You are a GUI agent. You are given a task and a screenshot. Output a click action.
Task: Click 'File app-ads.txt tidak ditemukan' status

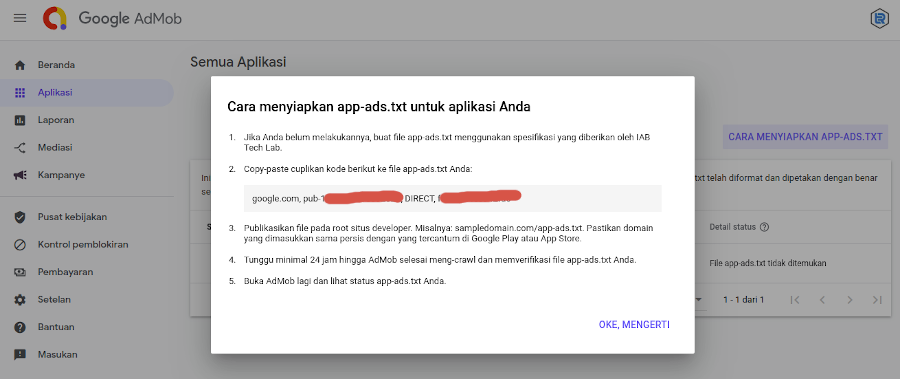(768, 263)
